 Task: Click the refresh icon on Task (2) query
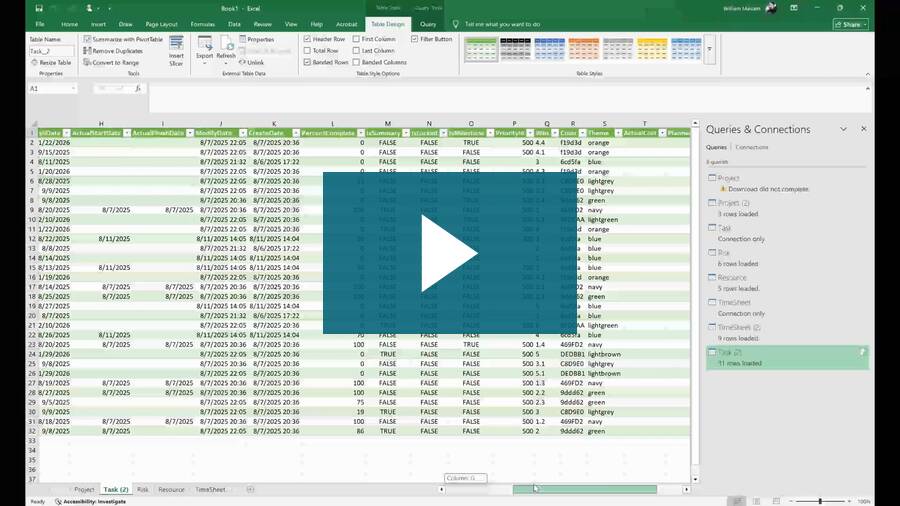[x=862, y=352]
